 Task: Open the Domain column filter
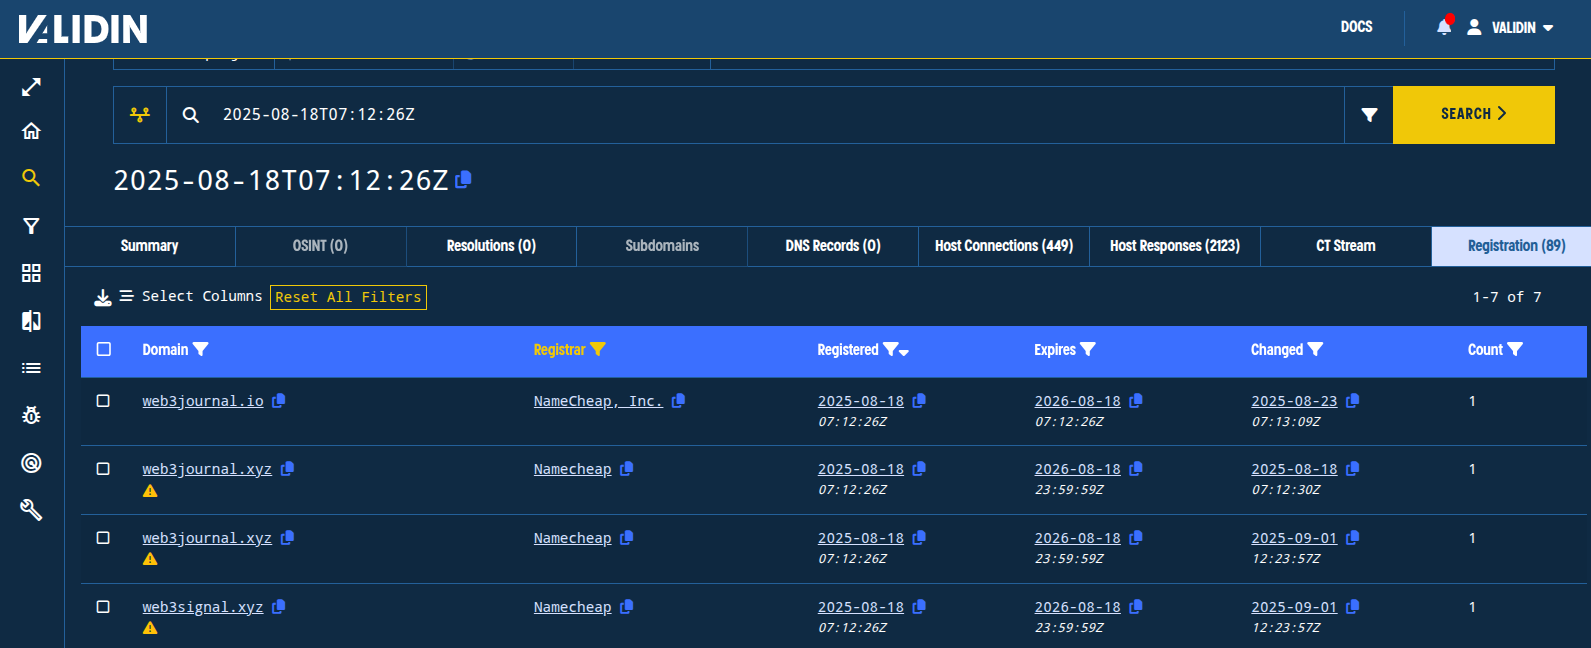tap(201, 349)
